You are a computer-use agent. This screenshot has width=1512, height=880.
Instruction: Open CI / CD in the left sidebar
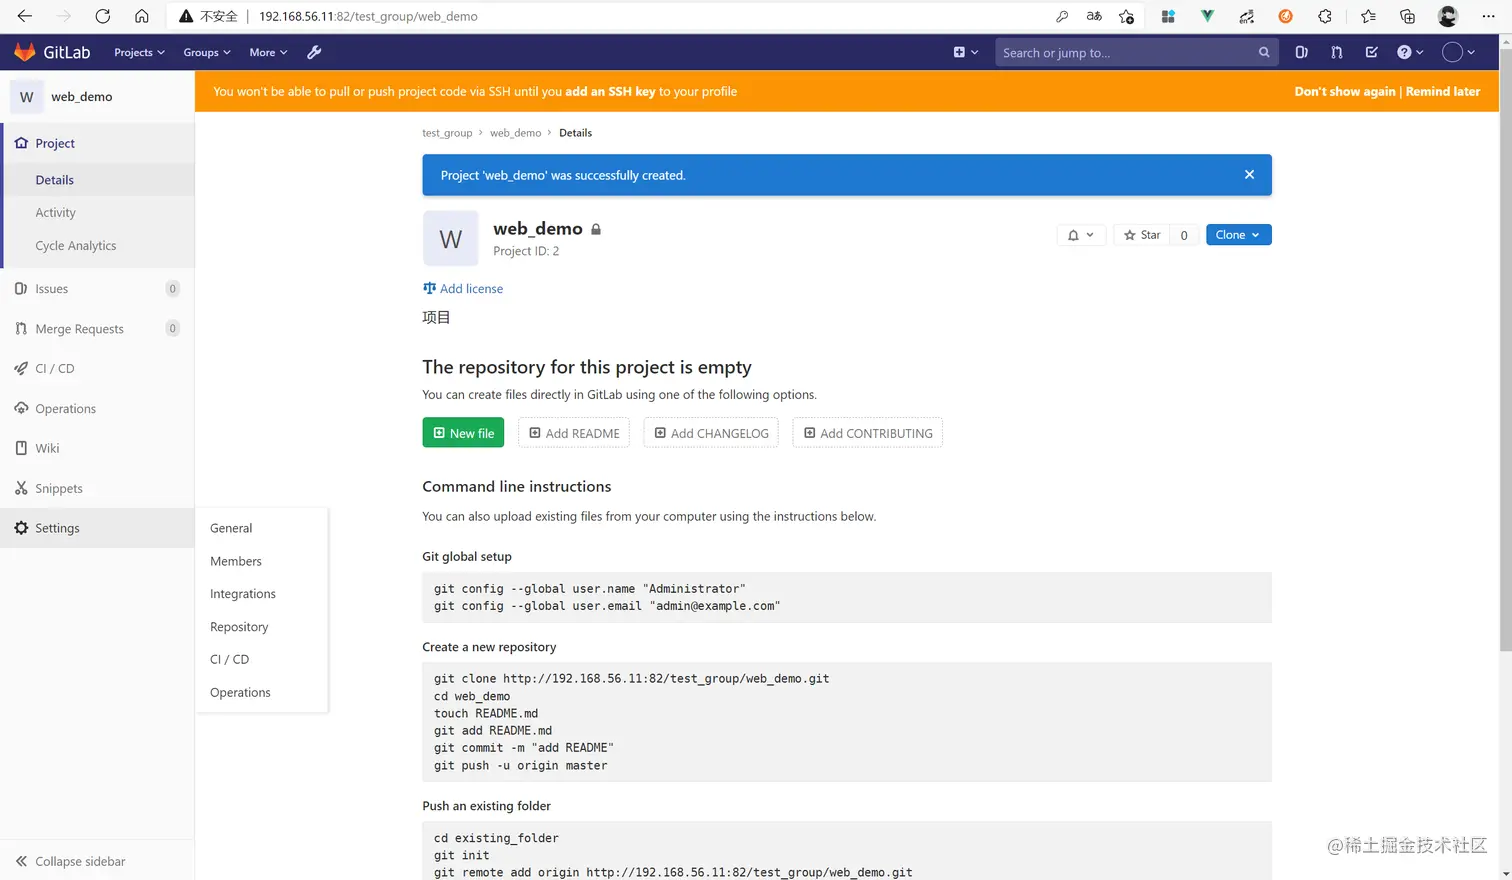click(x=97, y=369)
